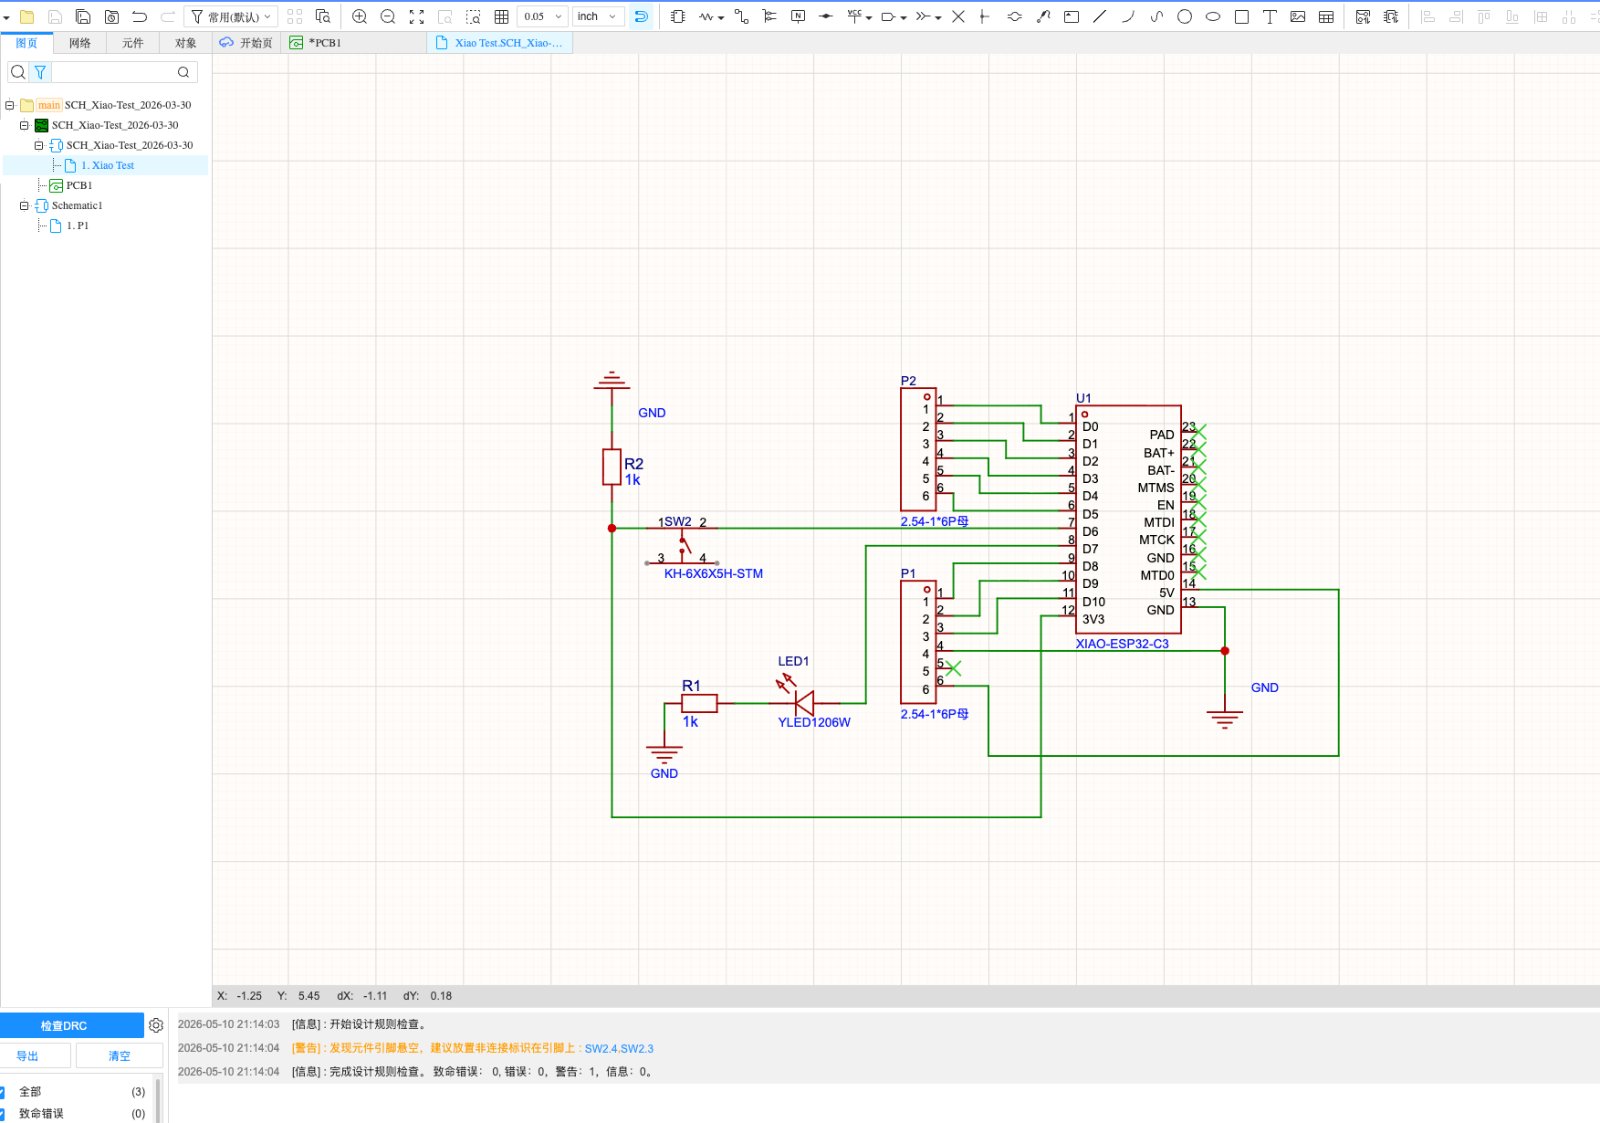
Task: Click the search icon inside the filter box
Action: [x=184, y=72]
